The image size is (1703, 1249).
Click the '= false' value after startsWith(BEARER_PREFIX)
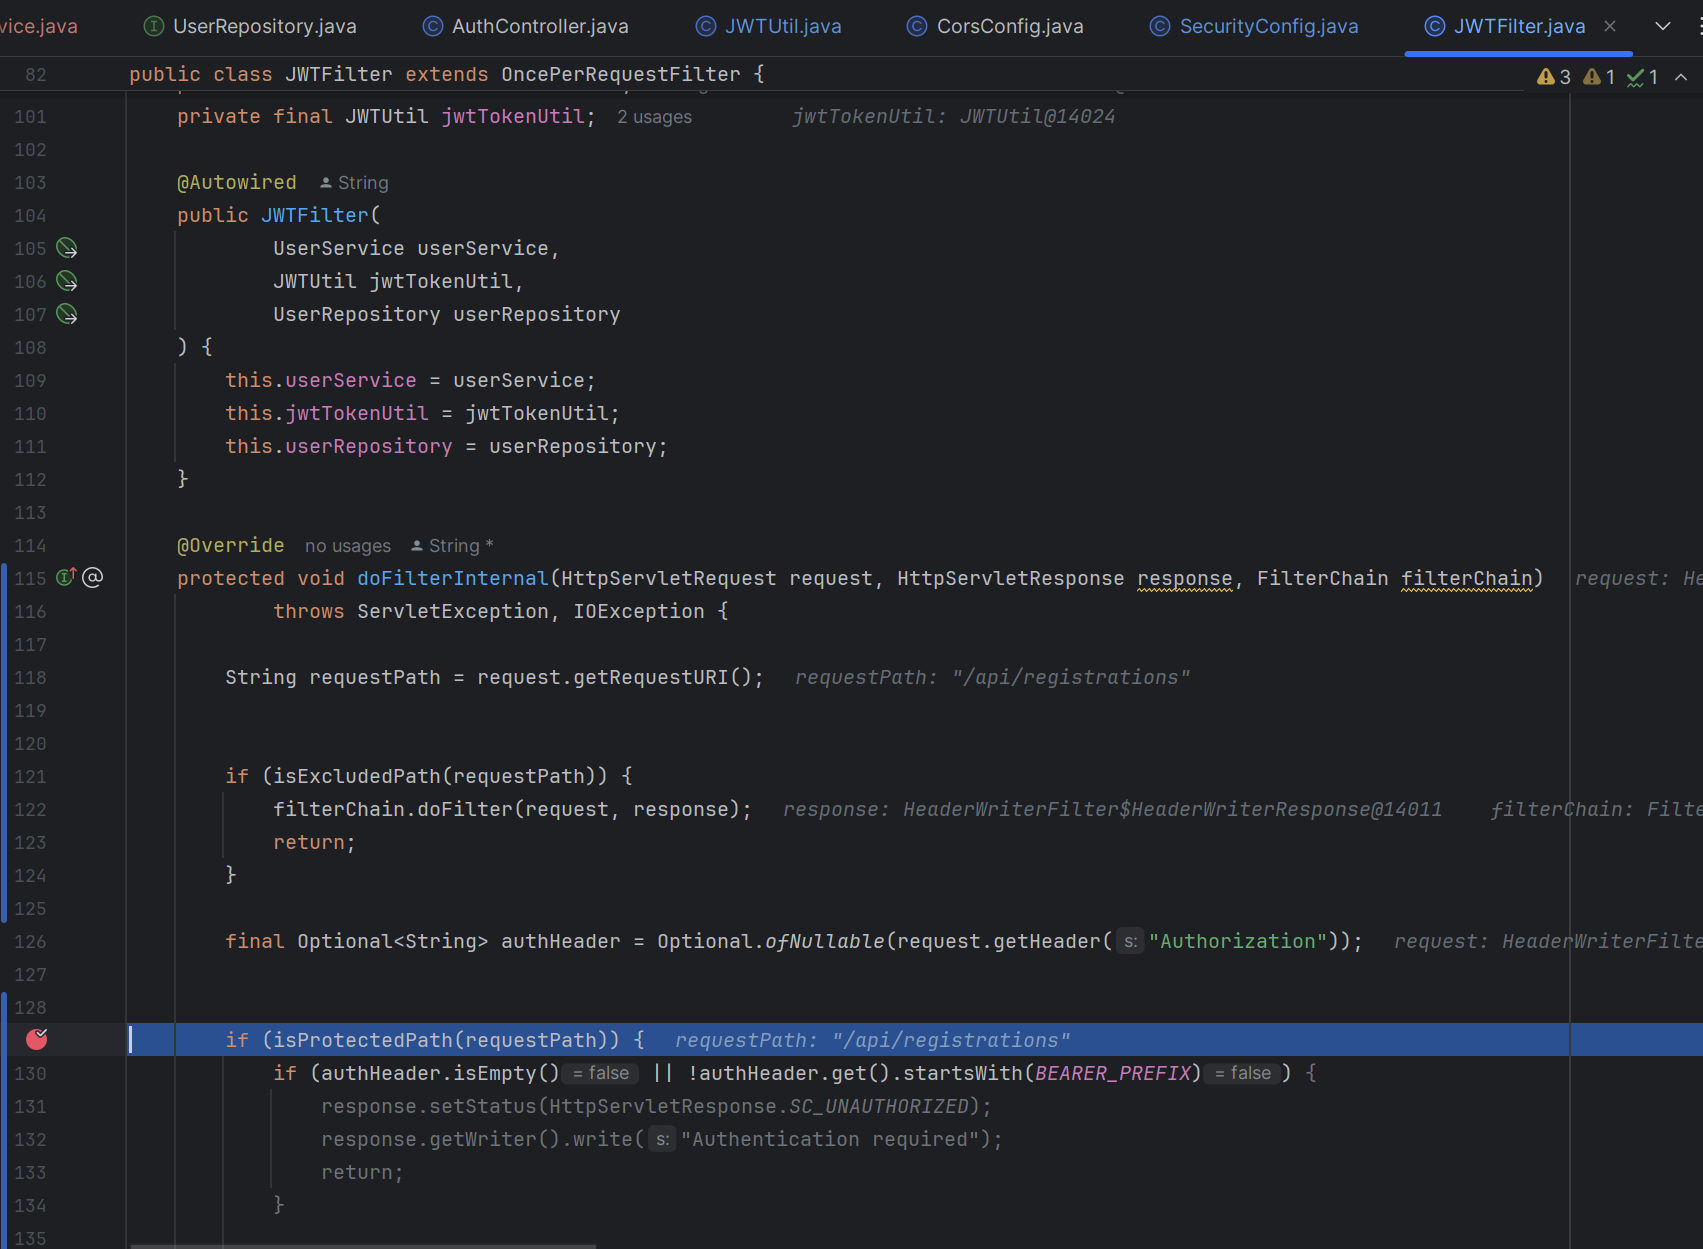tap(1243, 1073)
